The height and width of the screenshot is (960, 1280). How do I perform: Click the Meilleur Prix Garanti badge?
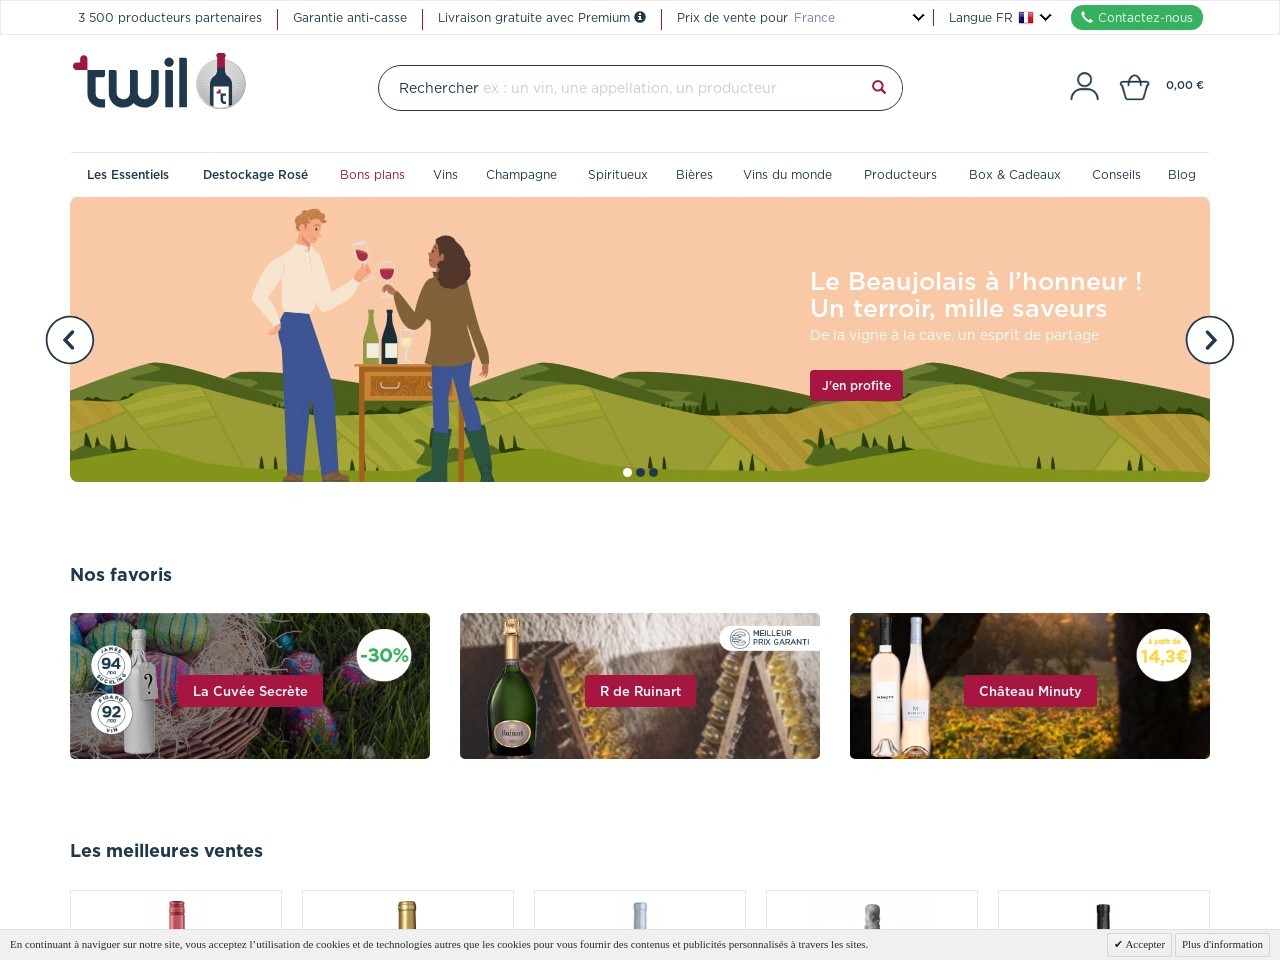(x=769, y=638)
